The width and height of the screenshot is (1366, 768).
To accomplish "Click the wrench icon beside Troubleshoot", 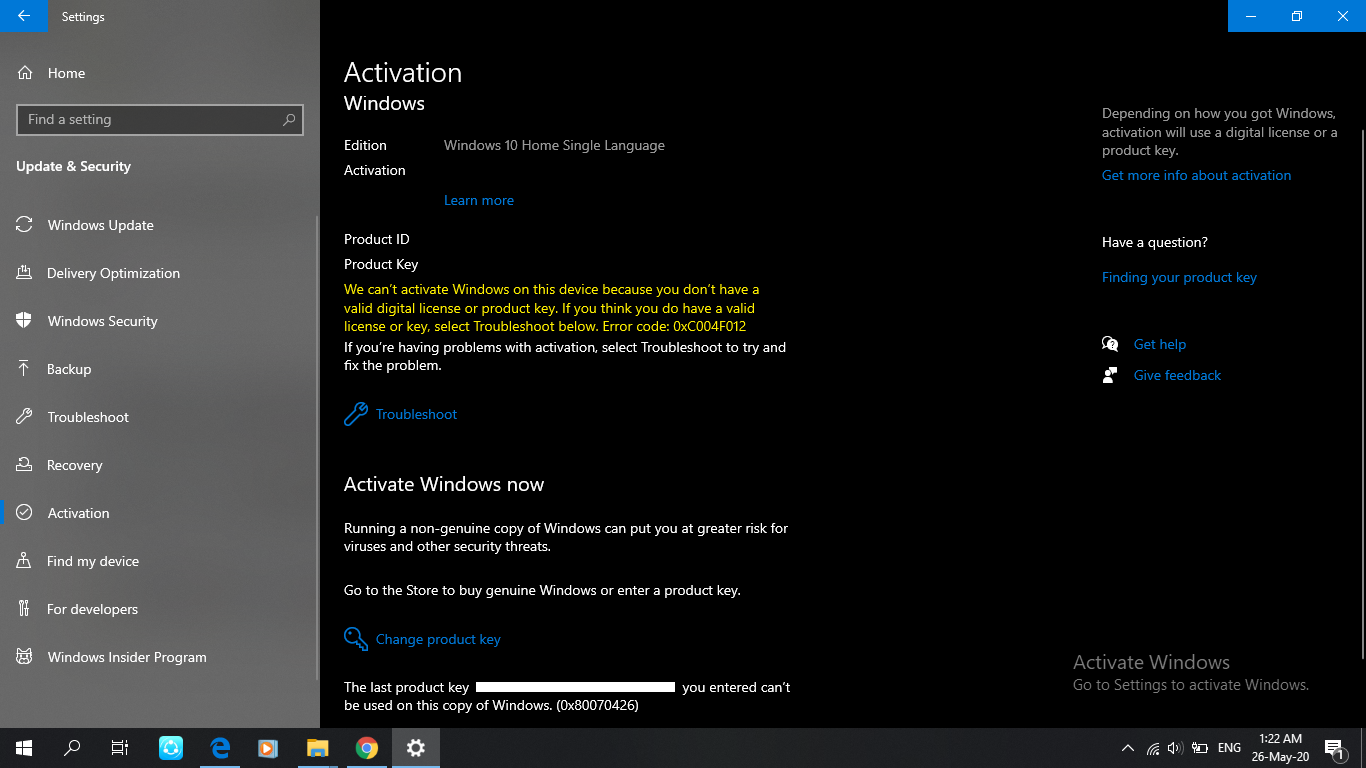I will tap(356, 414).
